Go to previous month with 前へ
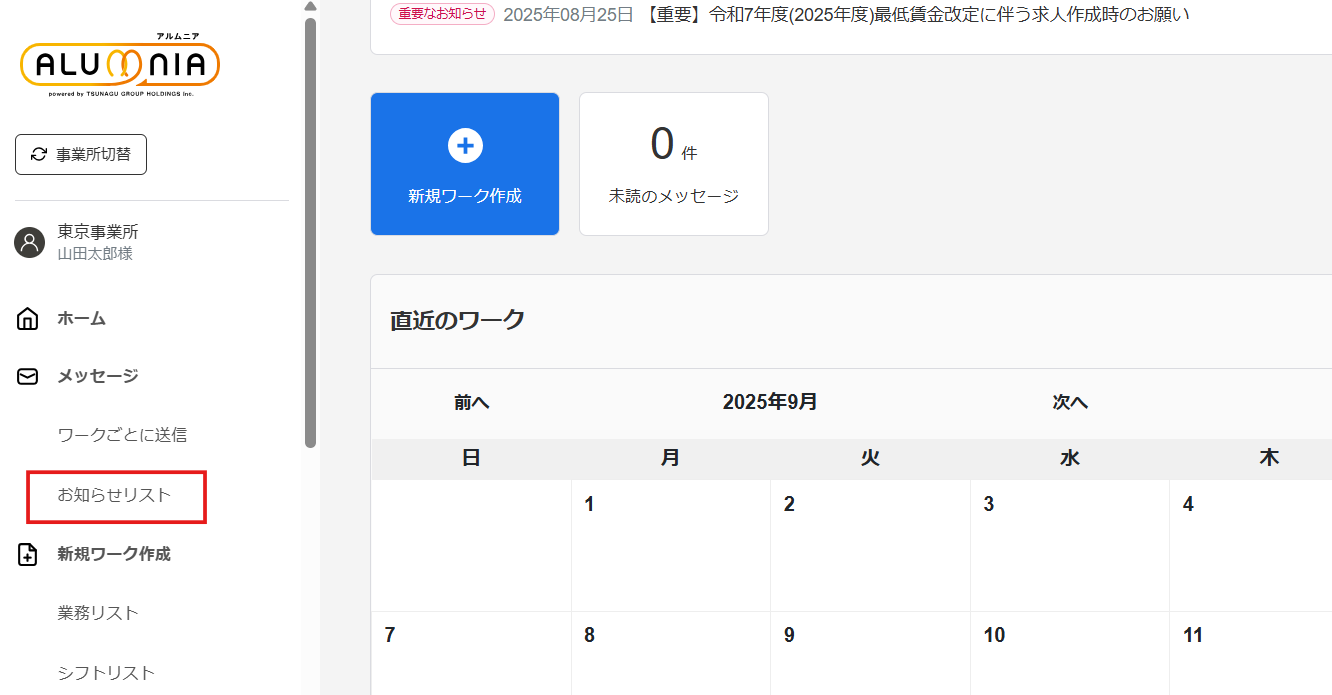 [x=471, y=403]
